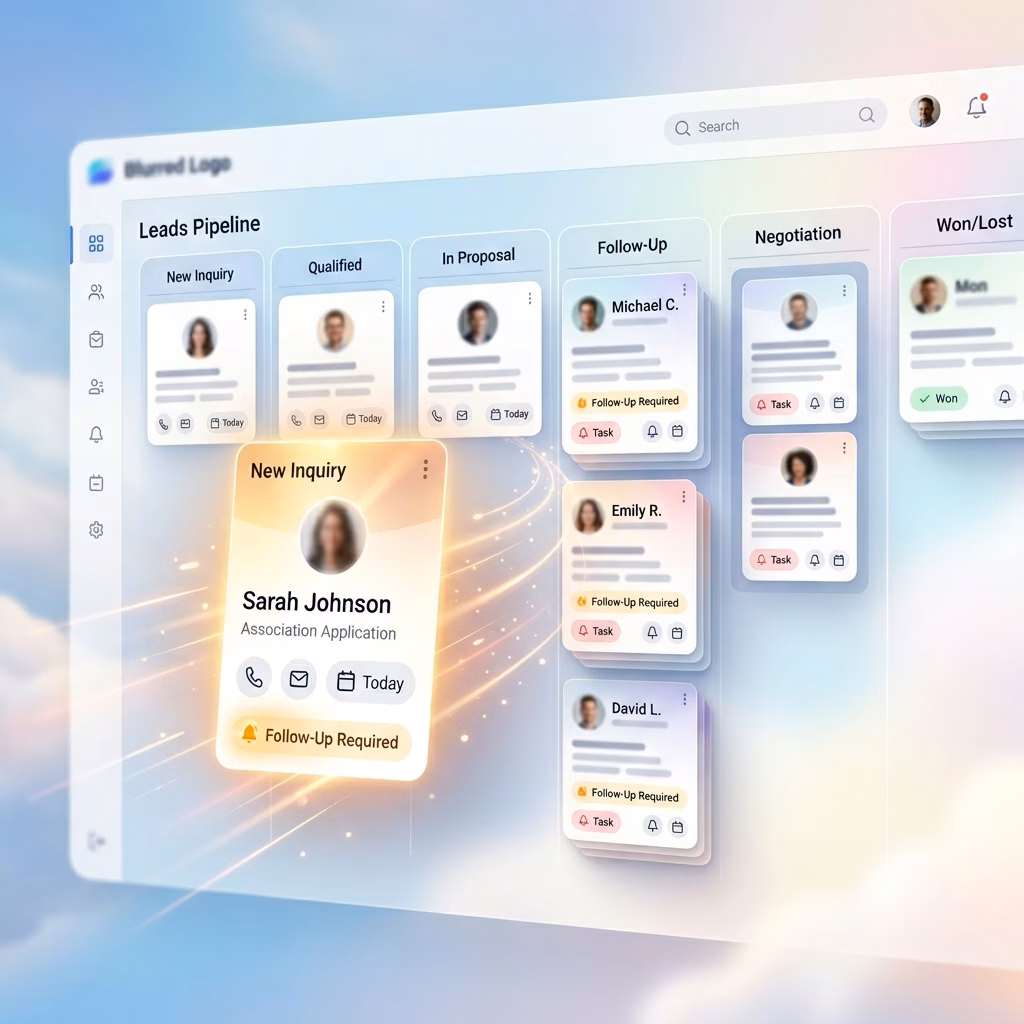Click Follow-Up Required tag on Michael C. card

629,402
